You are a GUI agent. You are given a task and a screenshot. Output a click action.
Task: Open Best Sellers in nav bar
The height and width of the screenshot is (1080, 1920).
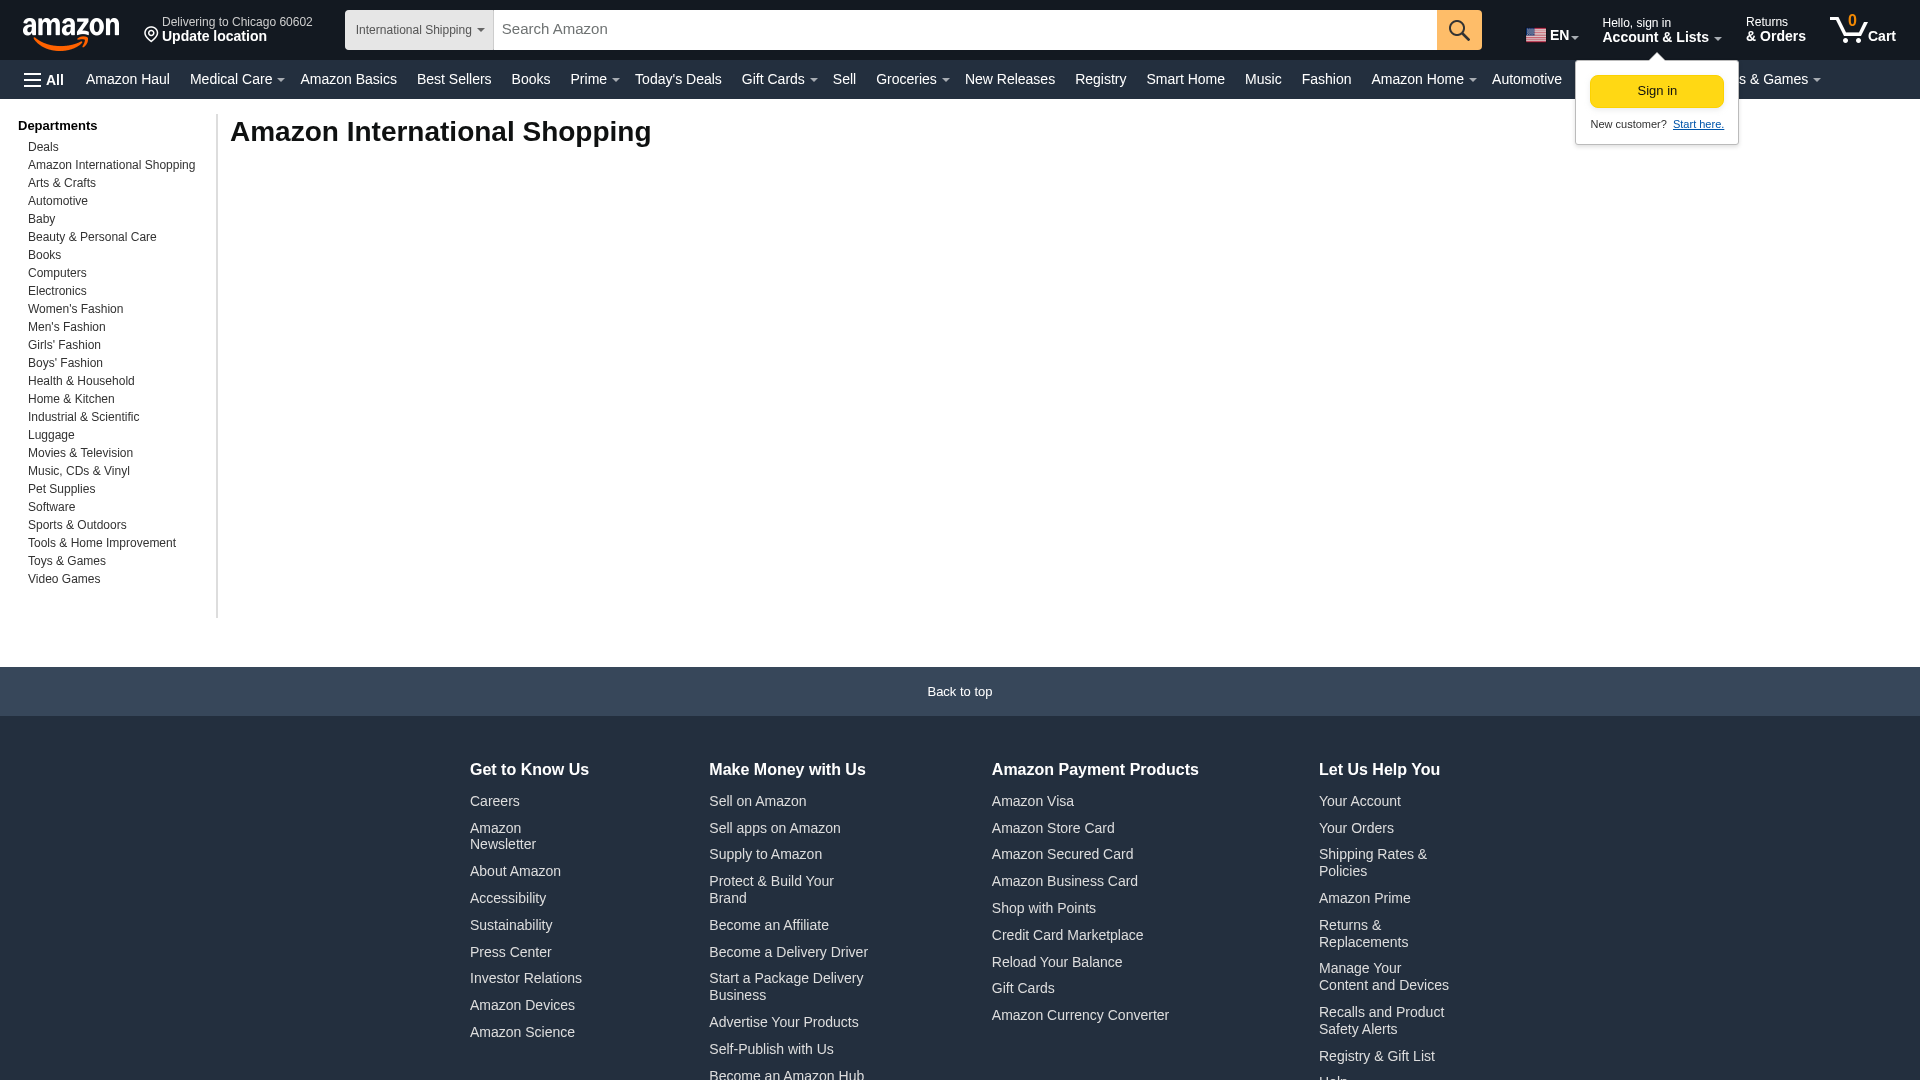(454, 79)
